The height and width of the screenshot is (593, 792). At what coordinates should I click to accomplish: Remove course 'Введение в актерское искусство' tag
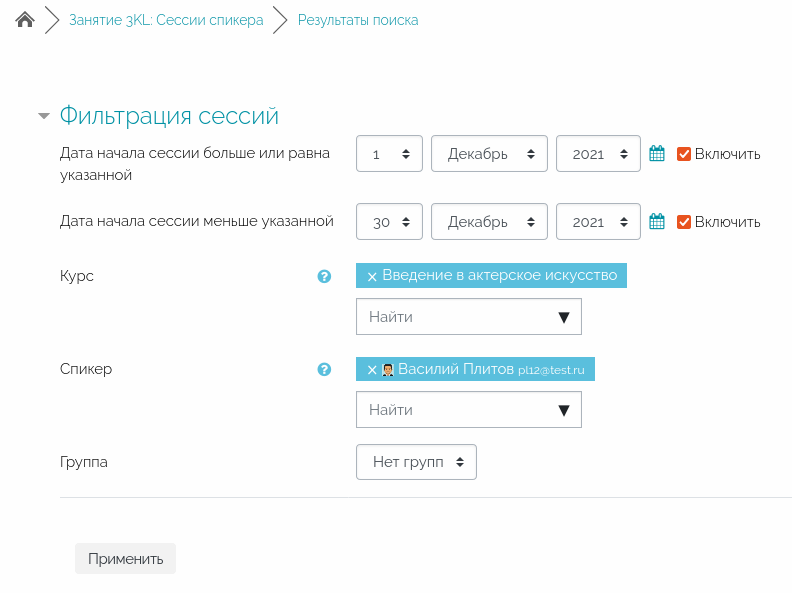click(372, 276)
